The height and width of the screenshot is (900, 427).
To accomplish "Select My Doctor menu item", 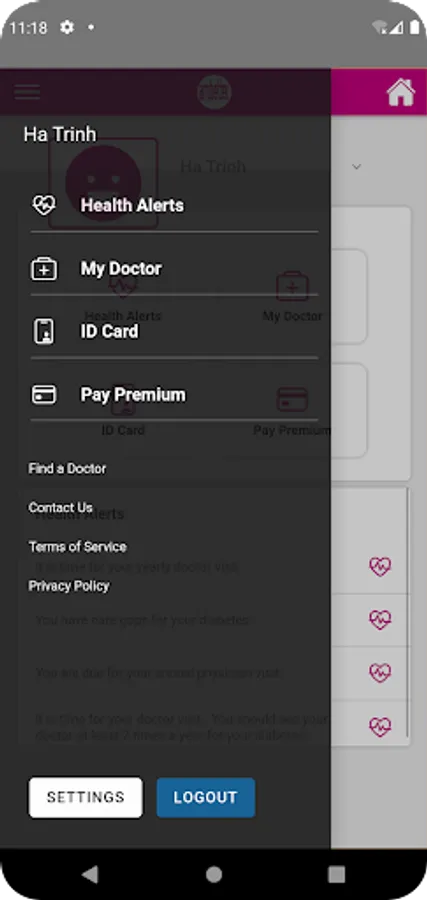I will [x=174, y=269].
